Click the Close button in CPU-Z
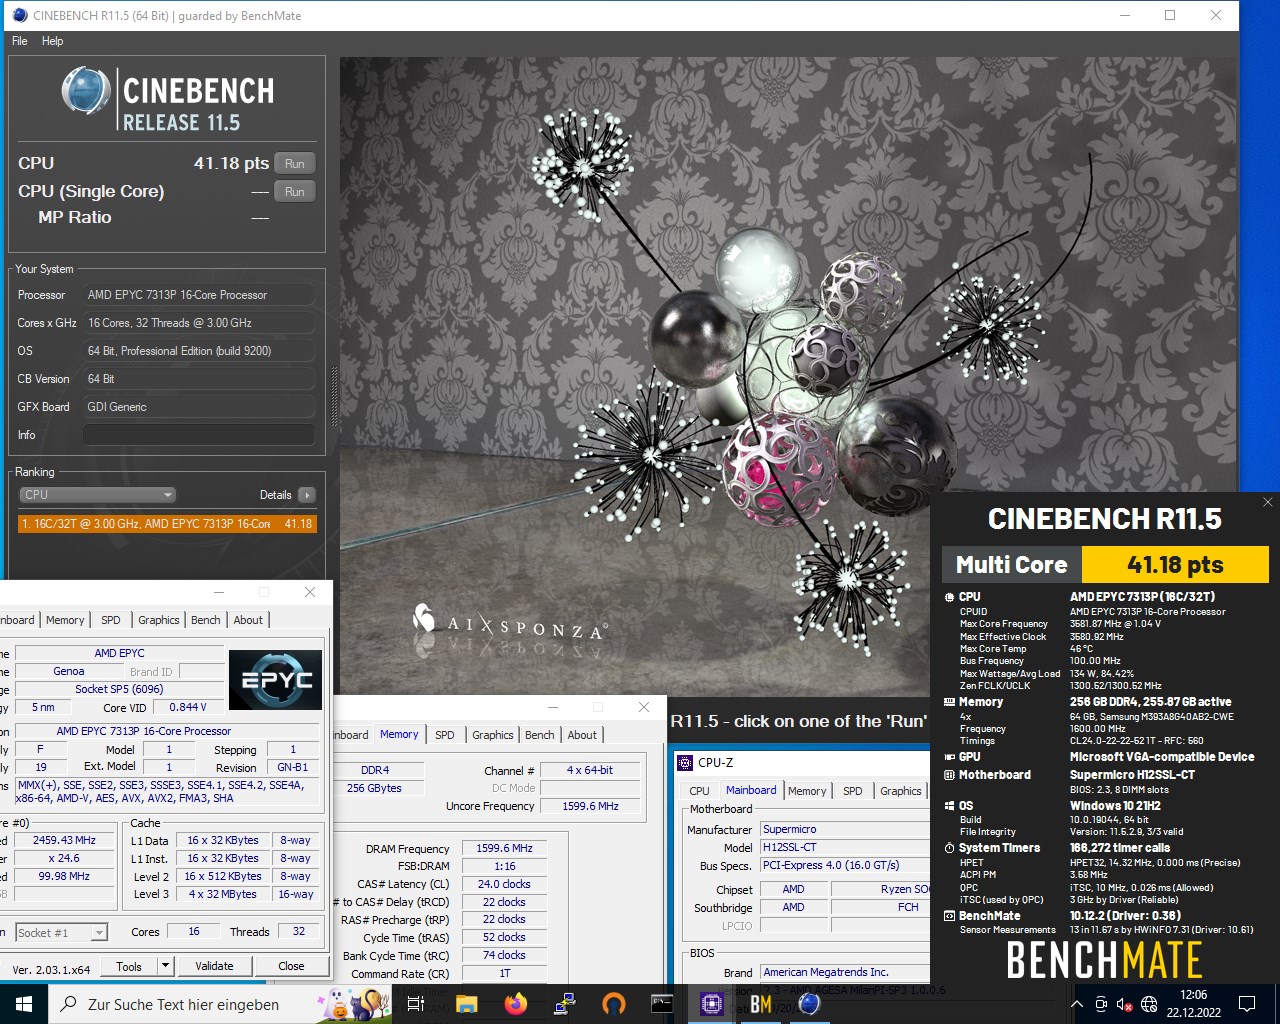Image resolution: width=1280 pixels, height=1024 pixels. (x=291, y=966)
